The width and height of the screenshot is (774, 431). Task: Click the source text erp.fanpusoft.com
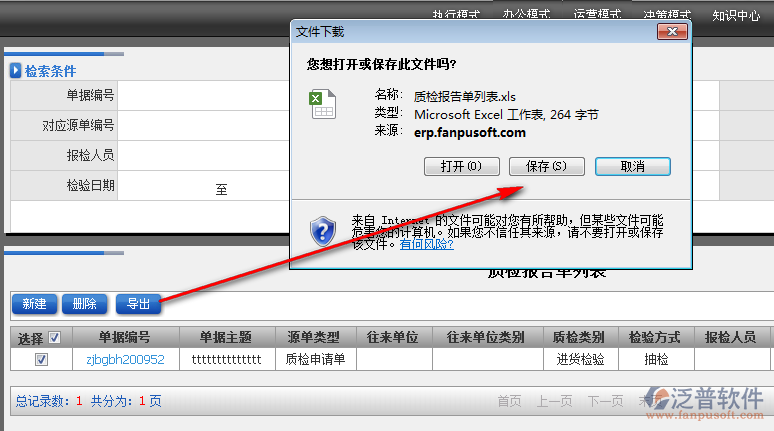[469, 133]
